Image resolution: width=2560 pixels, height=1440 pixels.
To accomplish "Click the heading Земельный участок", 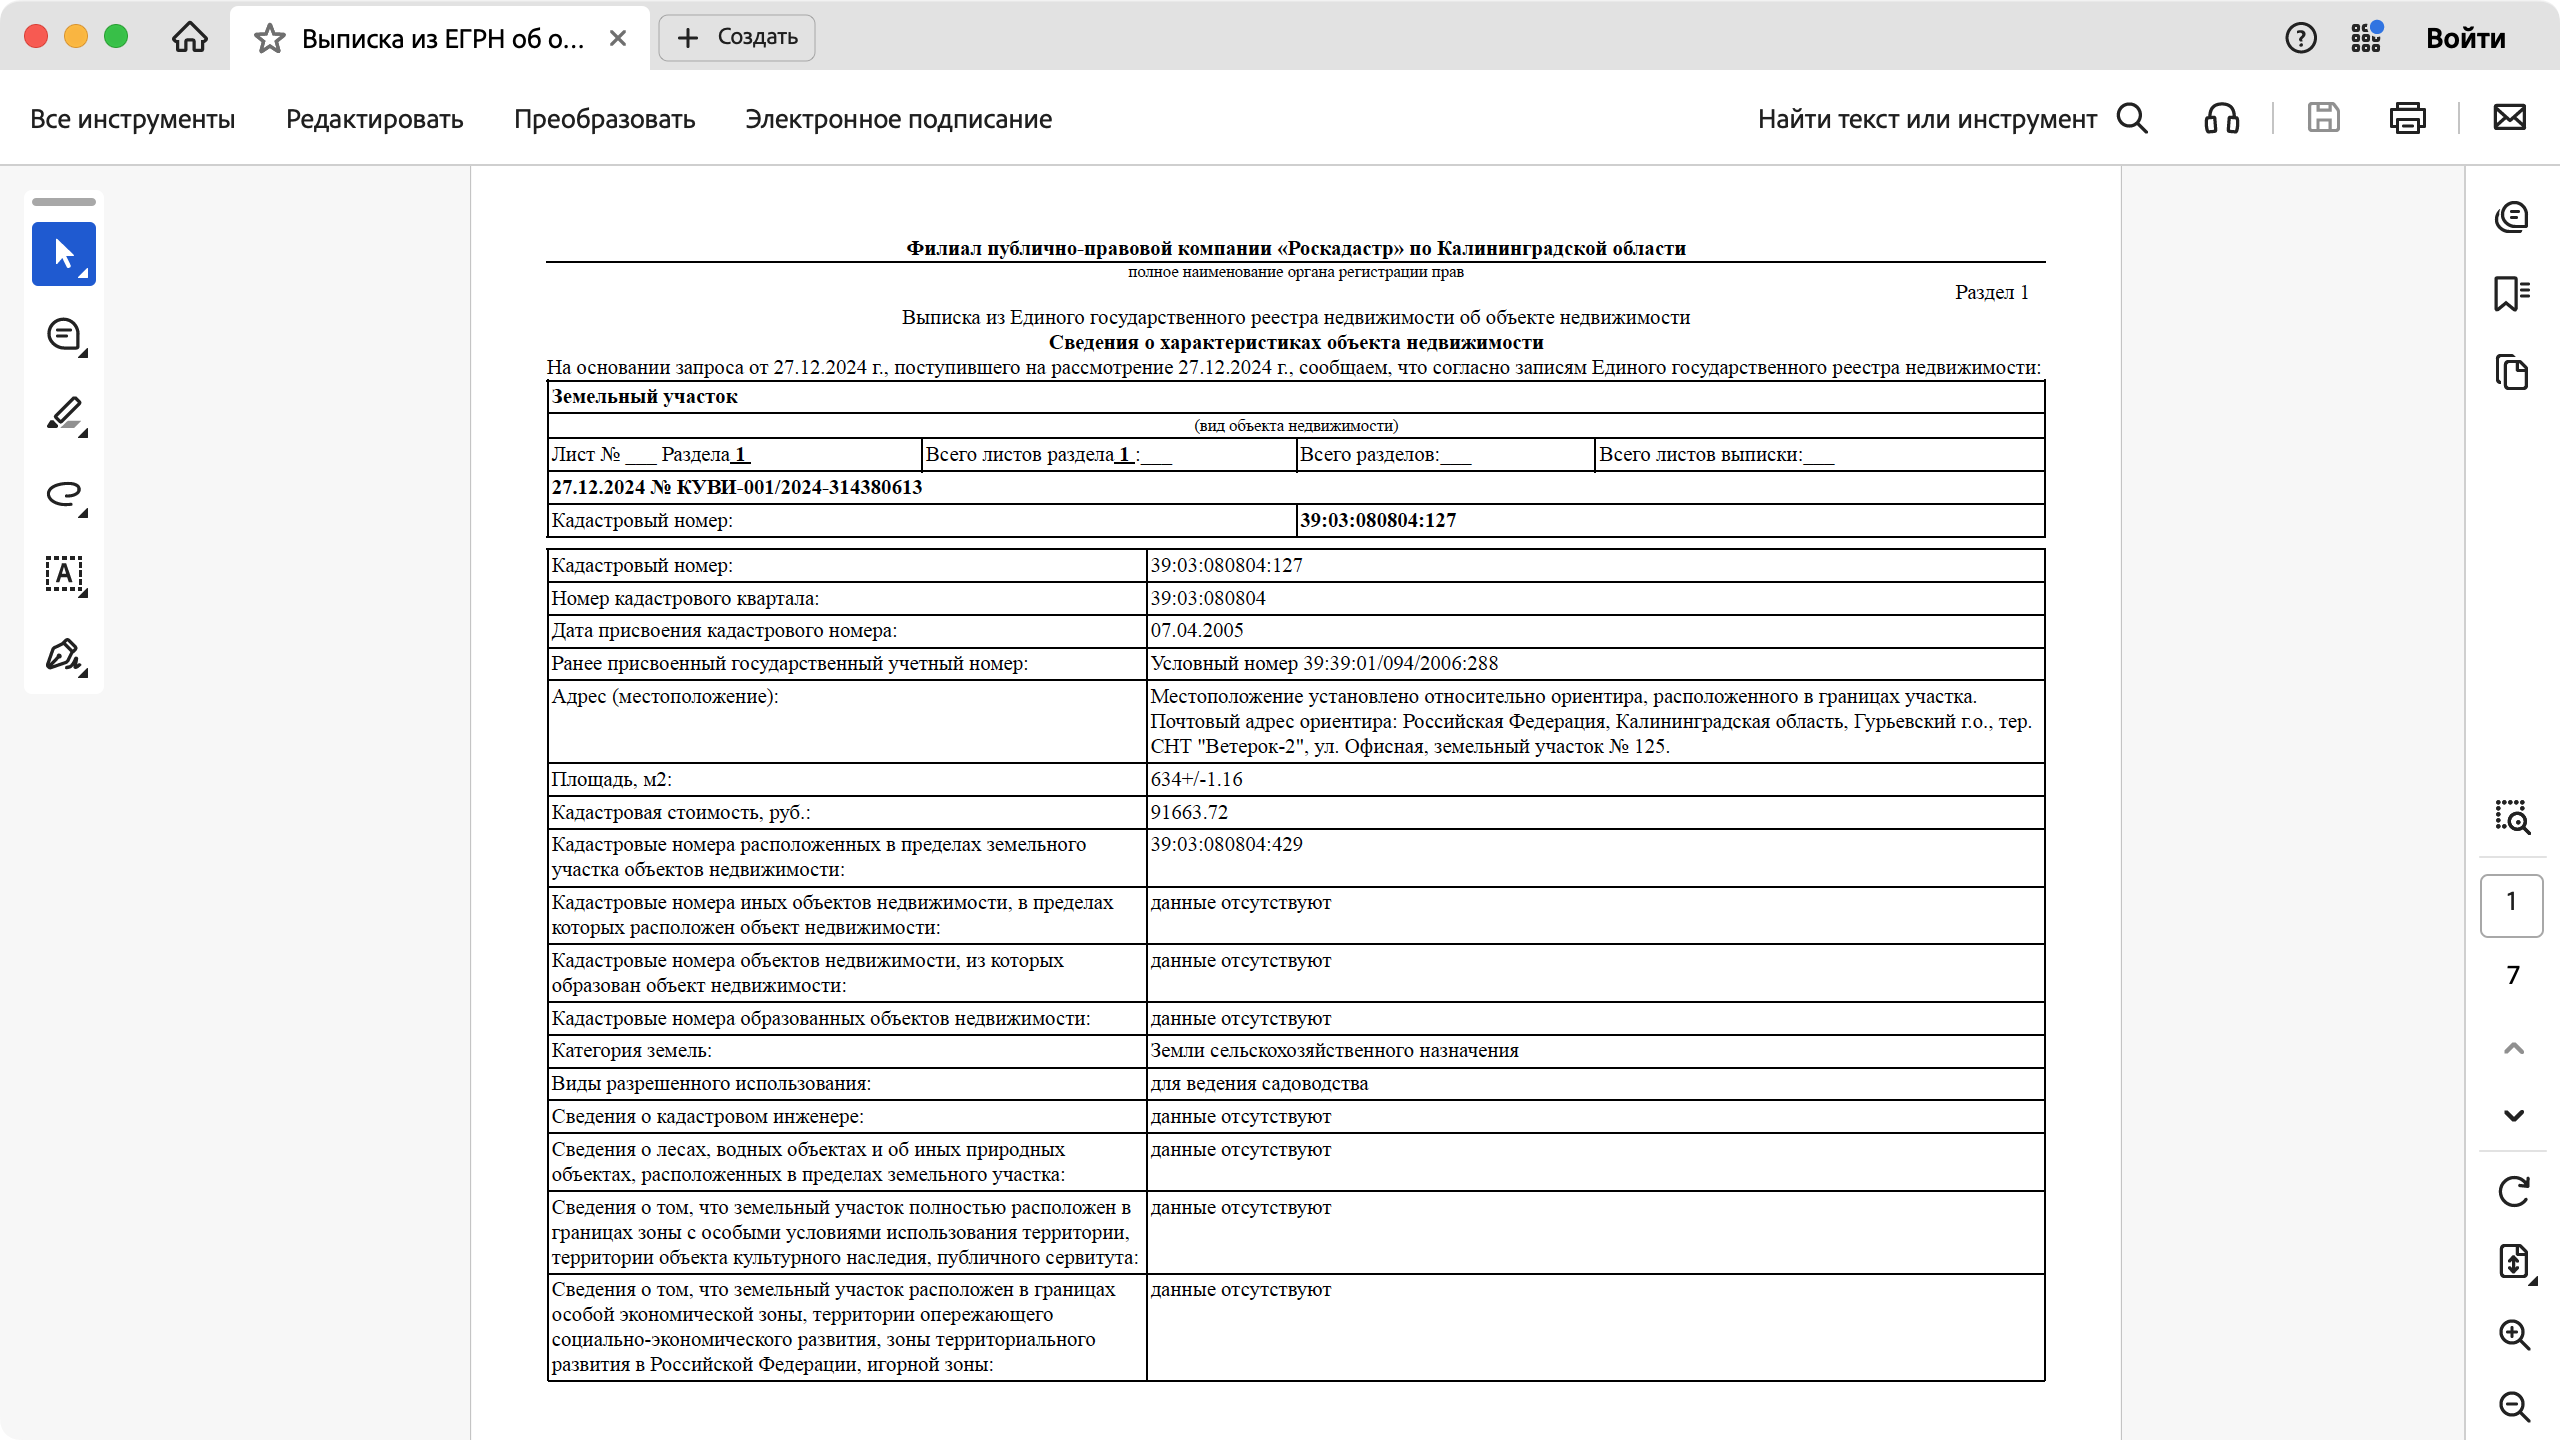I will click(x=645, y=396).
